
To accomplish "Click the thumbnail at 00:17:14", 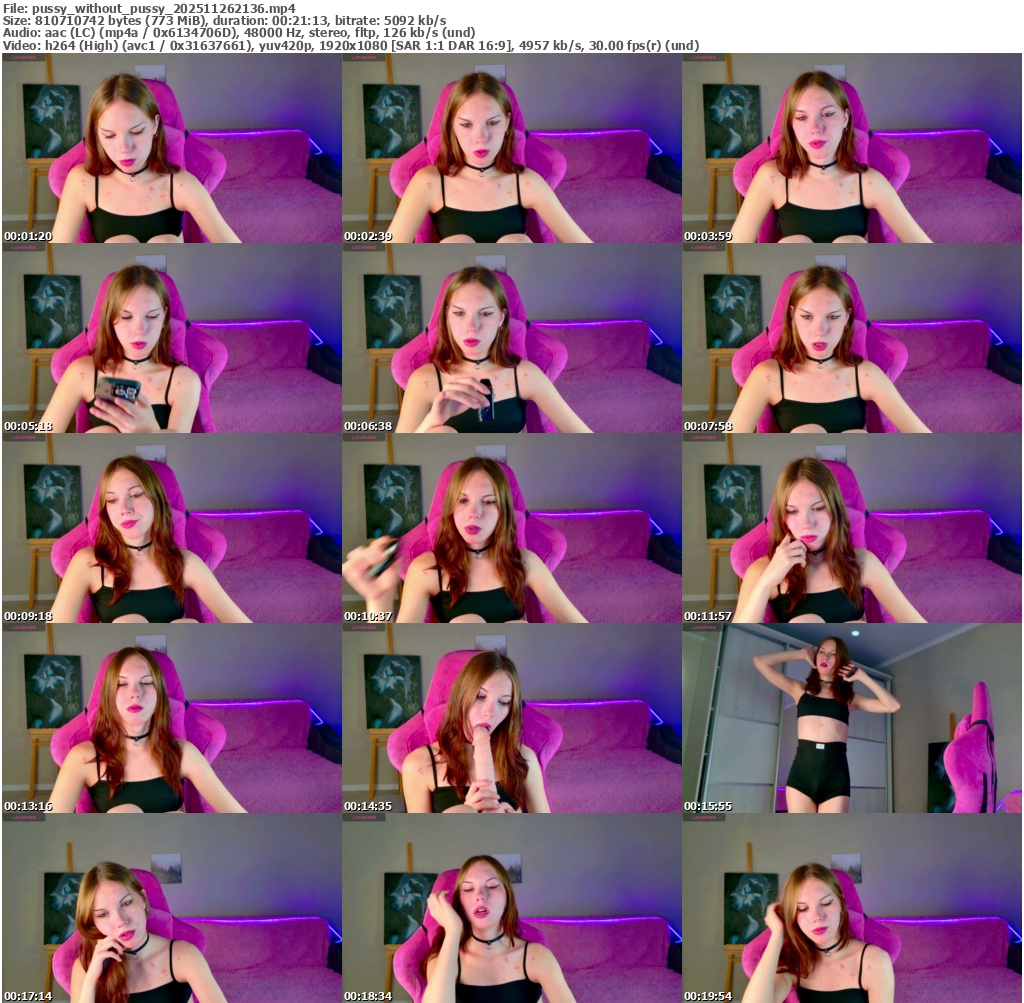I will (171, 908).
